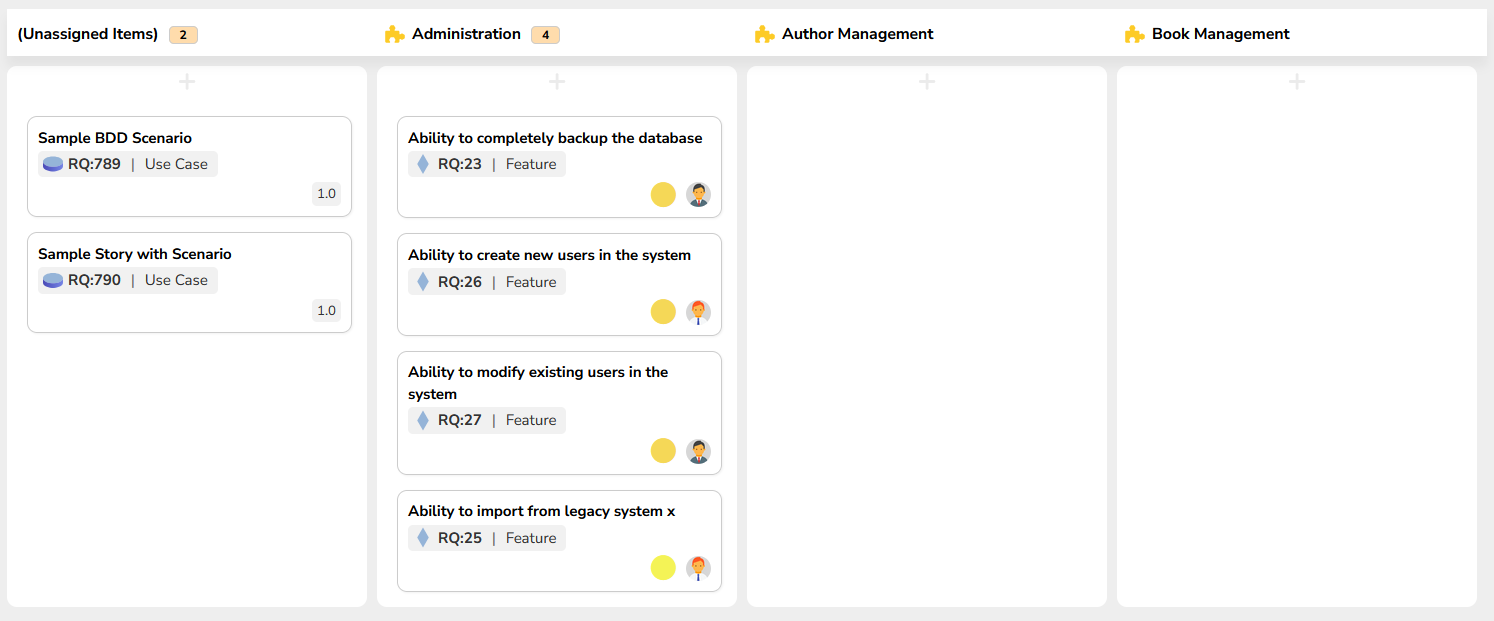Add a new item under Author Management
The height and width of the screenshot is (621, 1494).
pos(927,82)
